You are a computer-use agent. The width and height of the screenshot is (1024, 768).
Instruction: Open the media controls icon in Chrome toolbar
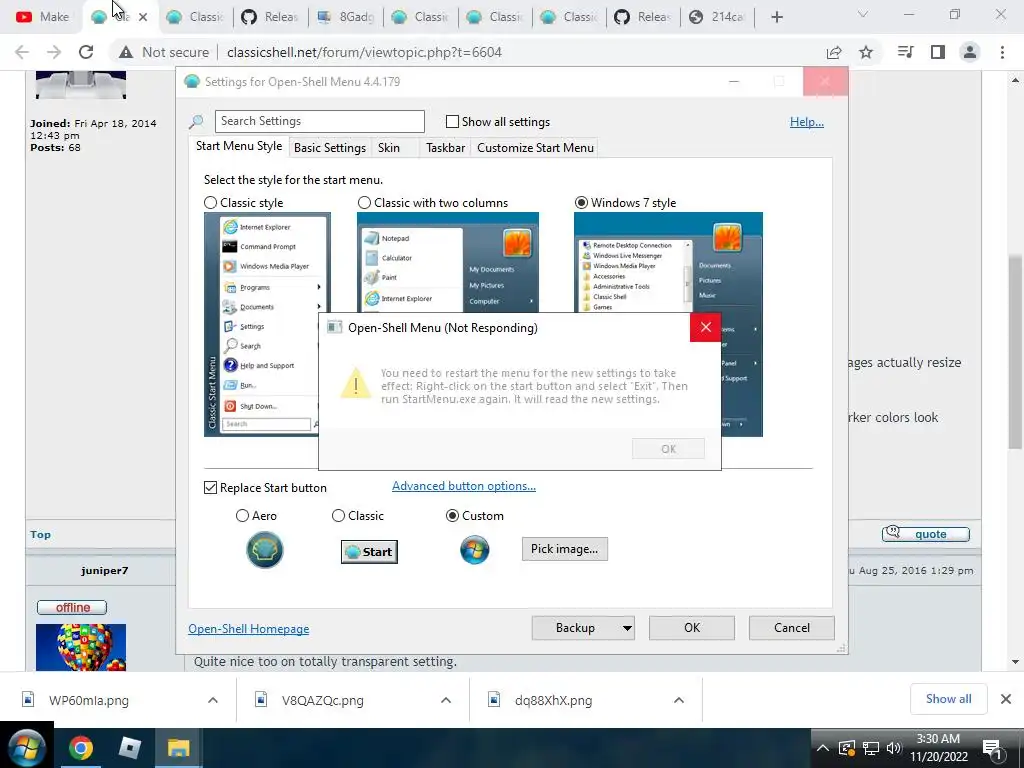(905, 52)
